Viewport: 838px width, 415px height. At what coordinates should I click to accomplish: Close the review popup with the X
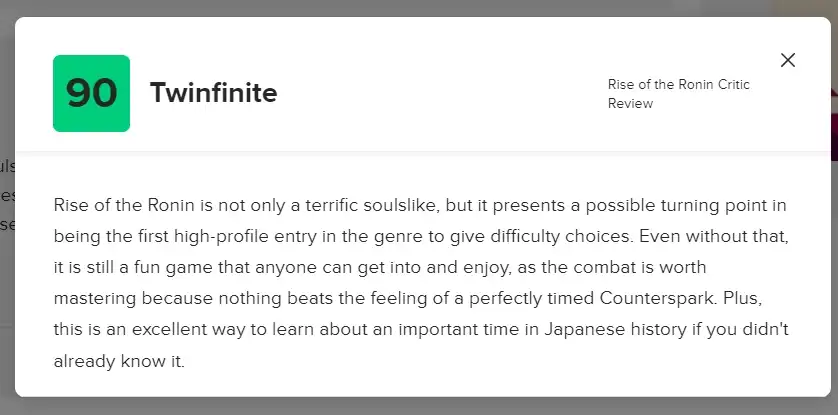(788, 60)
